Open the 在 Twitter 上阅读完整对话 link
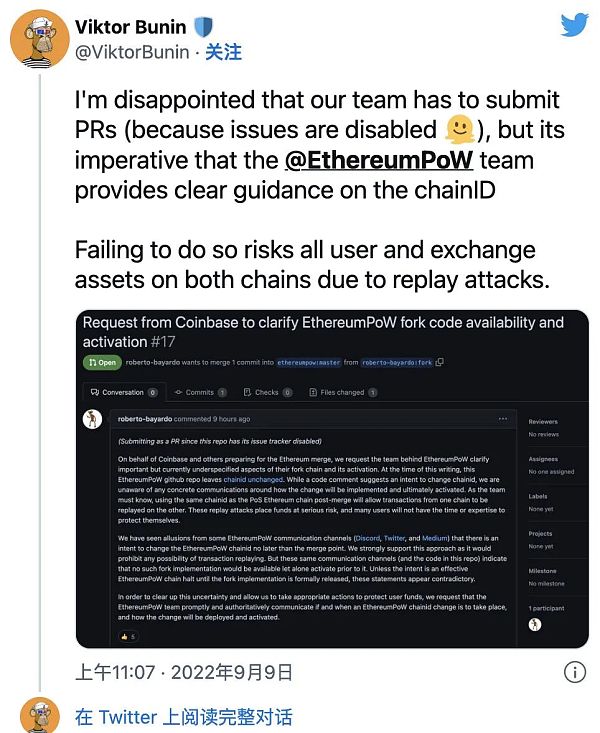Viewport: 600px width, 733px height. (x=183, y=716)
